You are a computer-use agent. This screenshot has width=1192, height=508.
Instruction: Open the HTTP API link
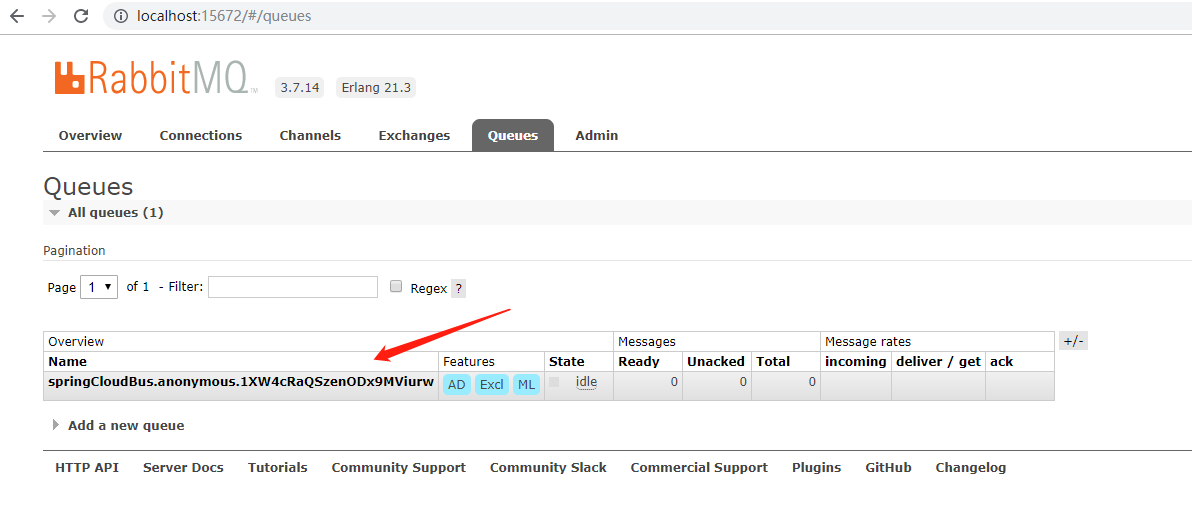coord(87,468)
